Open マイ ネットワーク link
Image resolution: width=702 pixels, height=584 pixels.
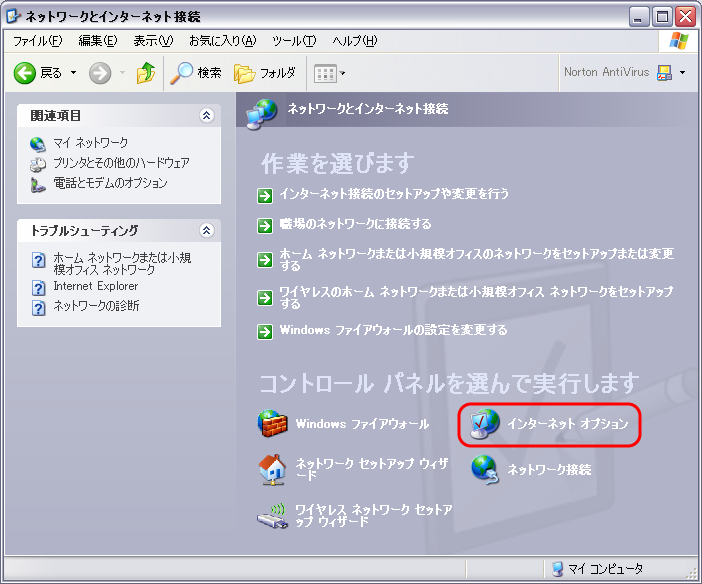[x=90, y=143]
